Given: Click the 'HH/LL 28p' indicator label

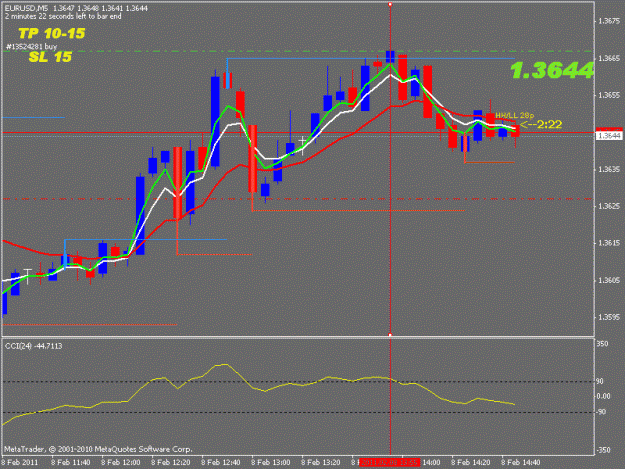Looking at the screenshot, I should point(515,116).
